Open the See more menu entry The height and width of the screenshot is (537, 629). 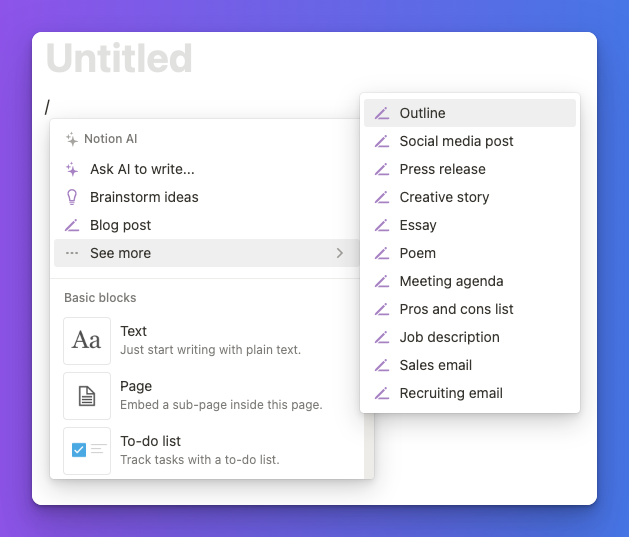(207, 253)
